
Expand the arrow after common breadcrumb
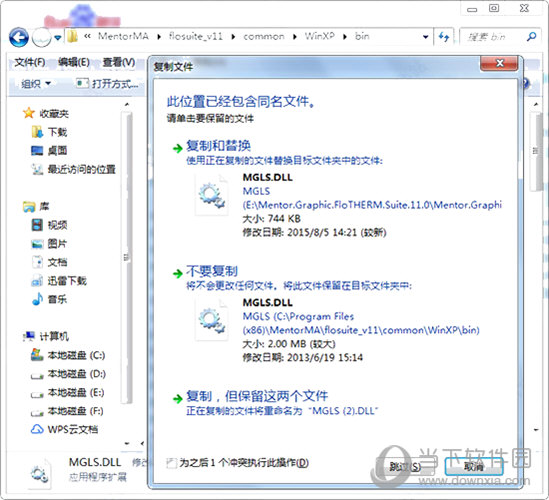click(295, 37)
